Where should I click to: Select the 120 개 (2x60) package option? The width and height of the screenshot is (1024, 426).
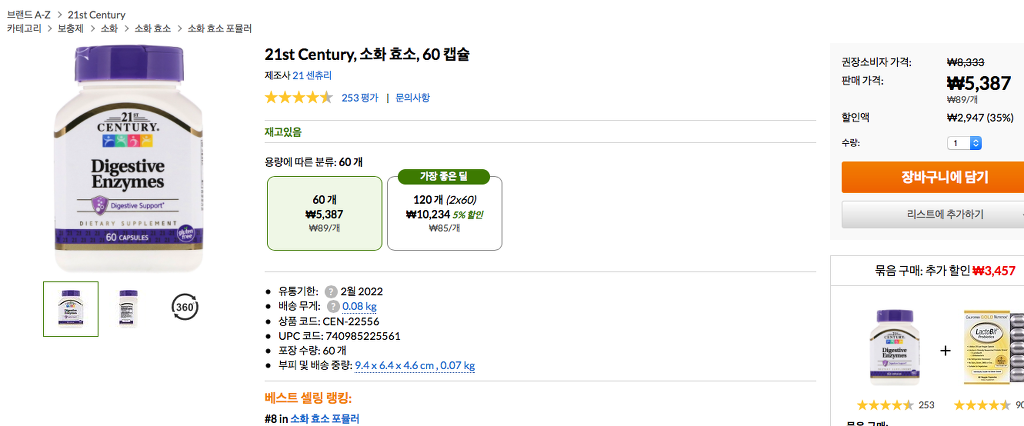[444, 213]
